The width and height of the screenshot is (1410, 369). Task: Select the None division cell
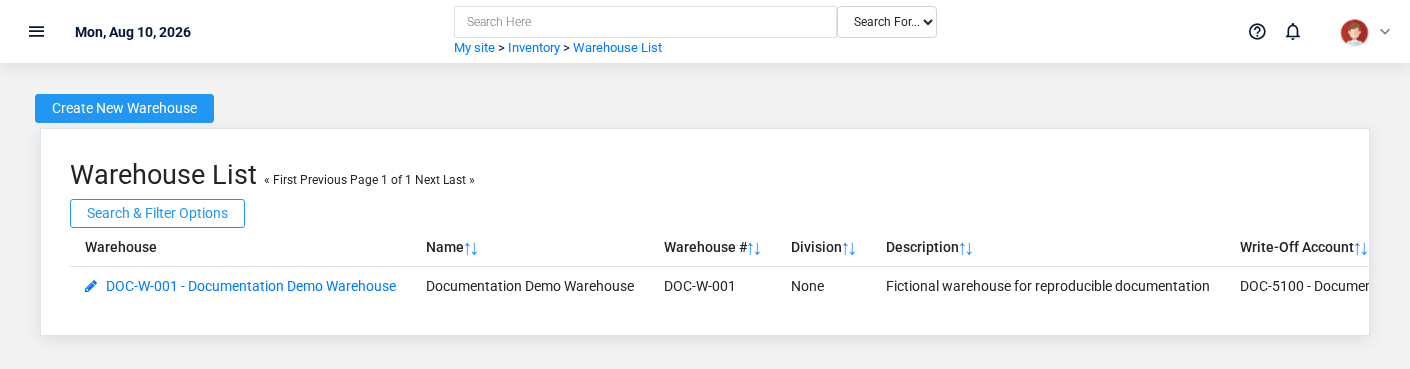807,286
